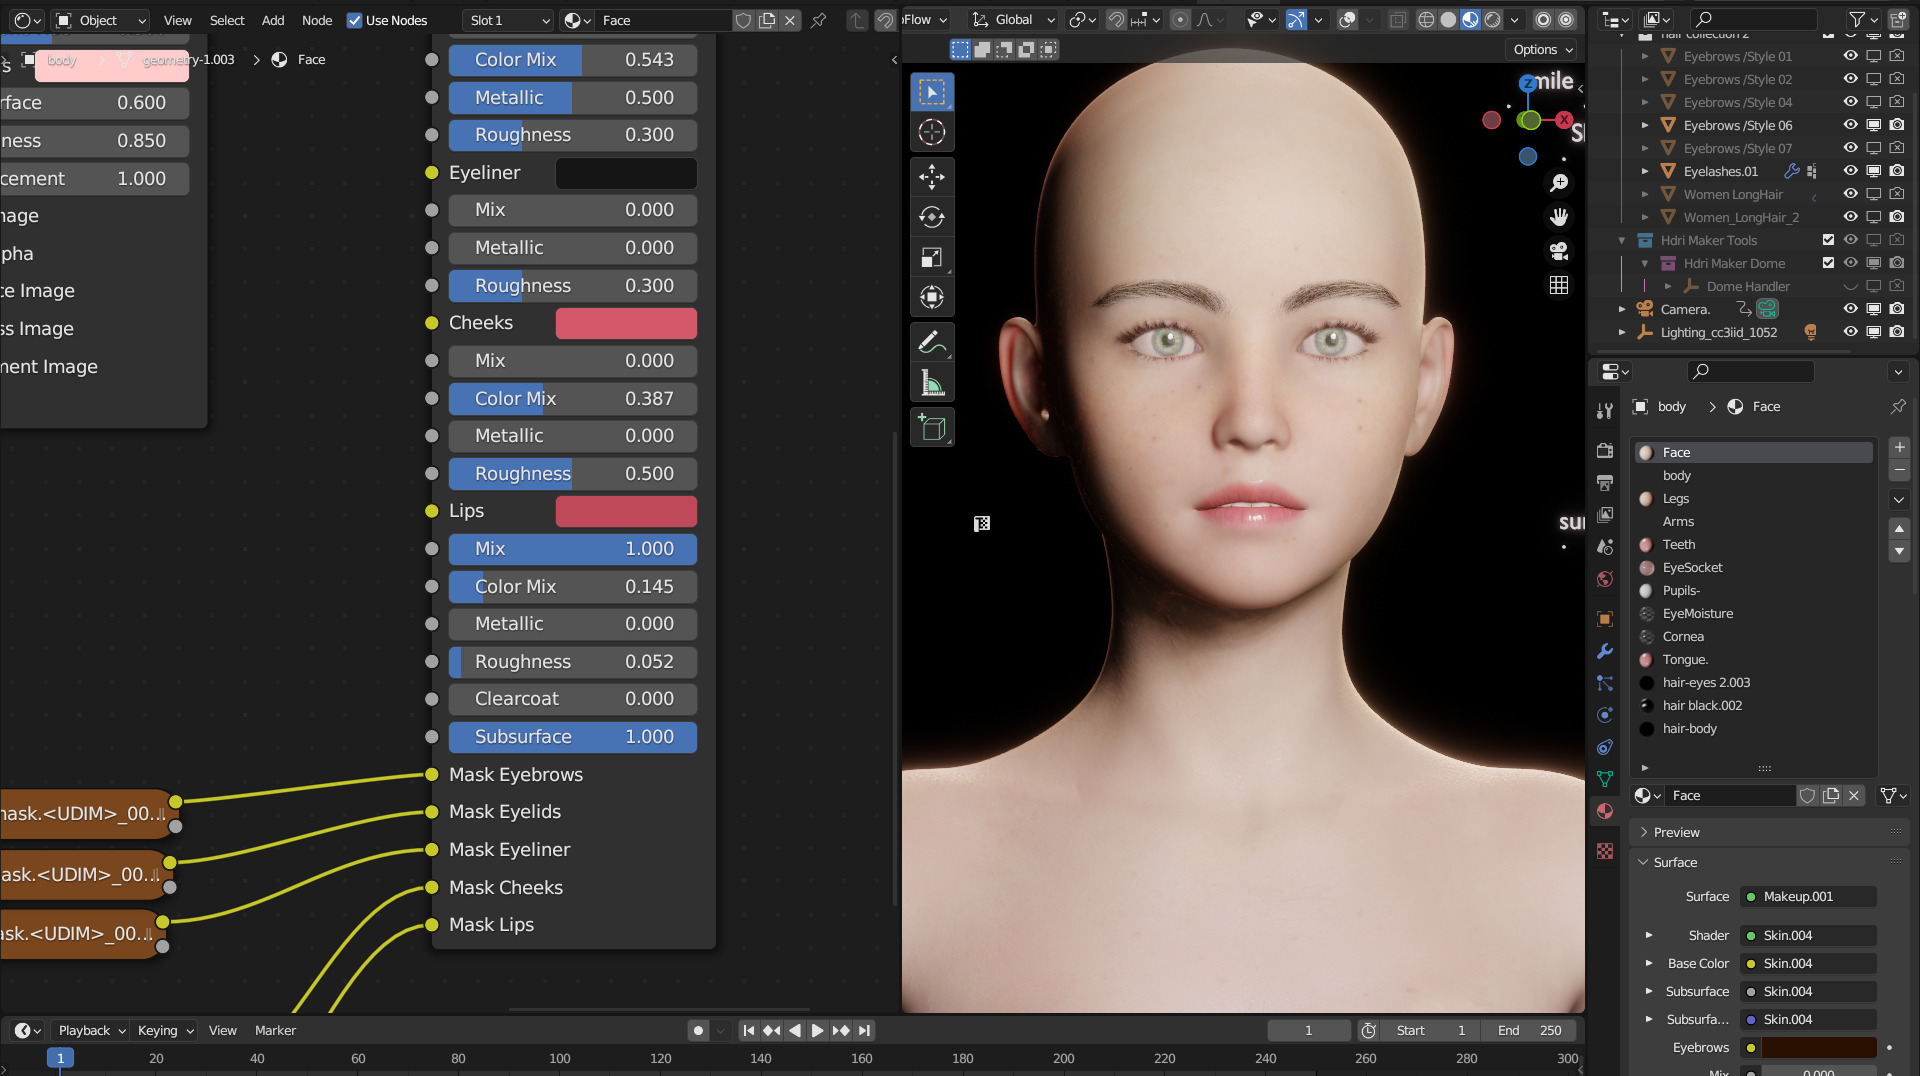
Task: Toggle camera view with camera icon
Action: (1559, 251)
